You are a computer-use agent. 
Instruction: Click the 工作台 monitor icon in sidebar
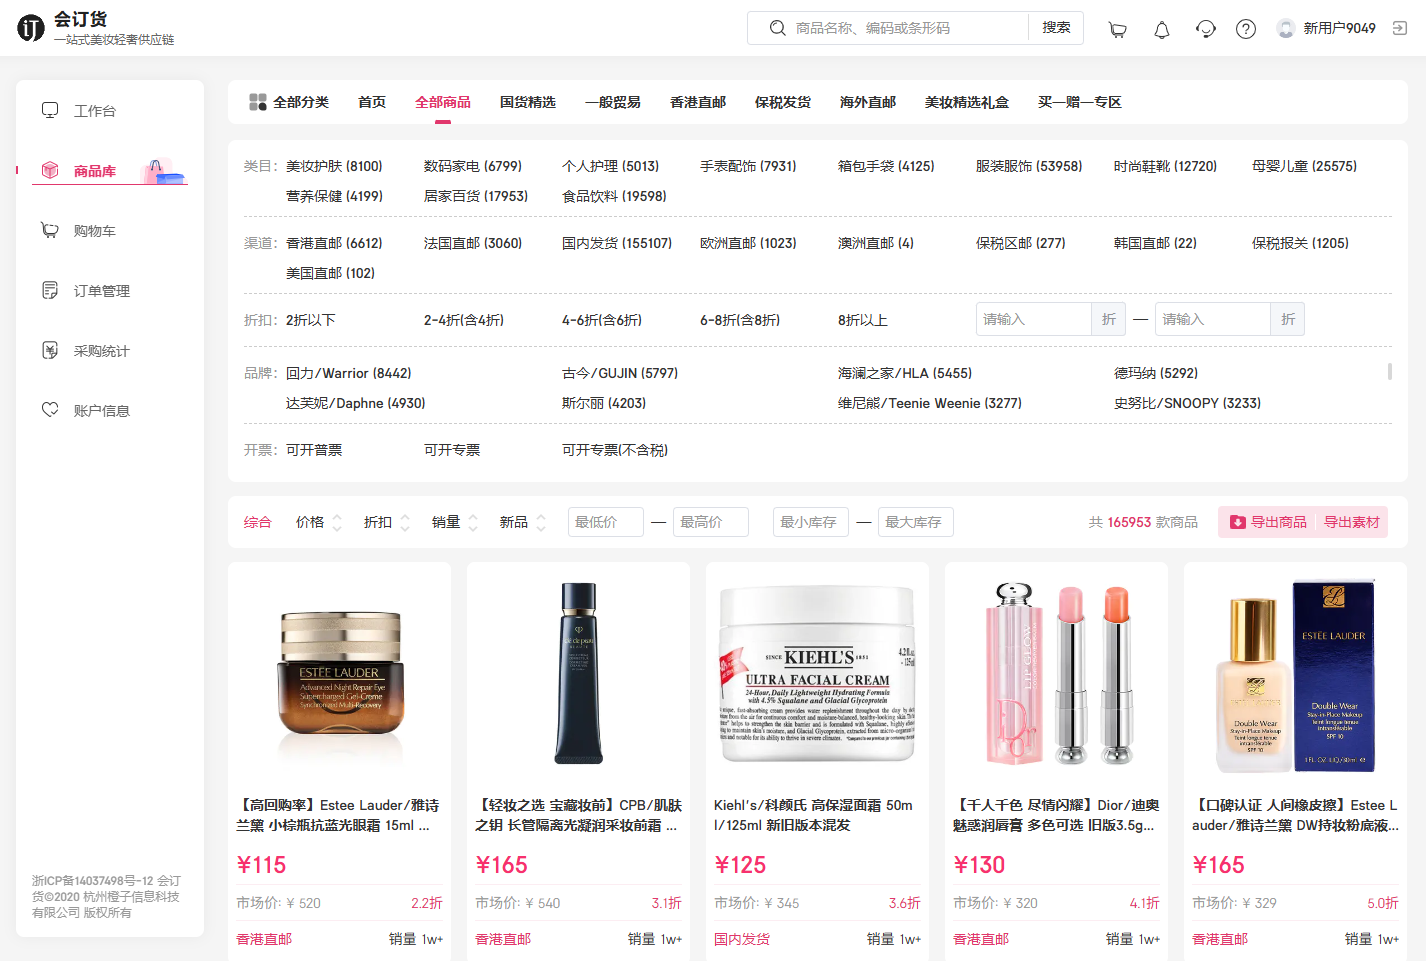point(50,110)
